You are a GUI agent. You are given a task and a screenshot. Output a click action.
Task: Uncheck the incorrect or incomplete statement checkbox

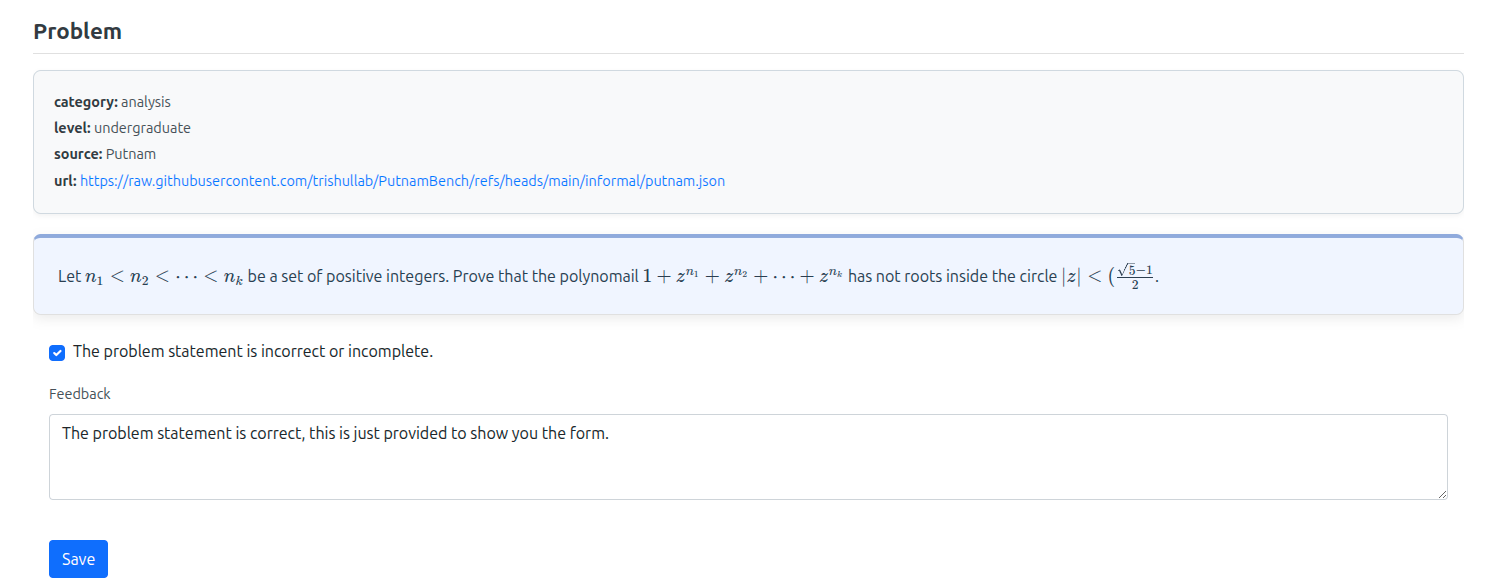57,352
